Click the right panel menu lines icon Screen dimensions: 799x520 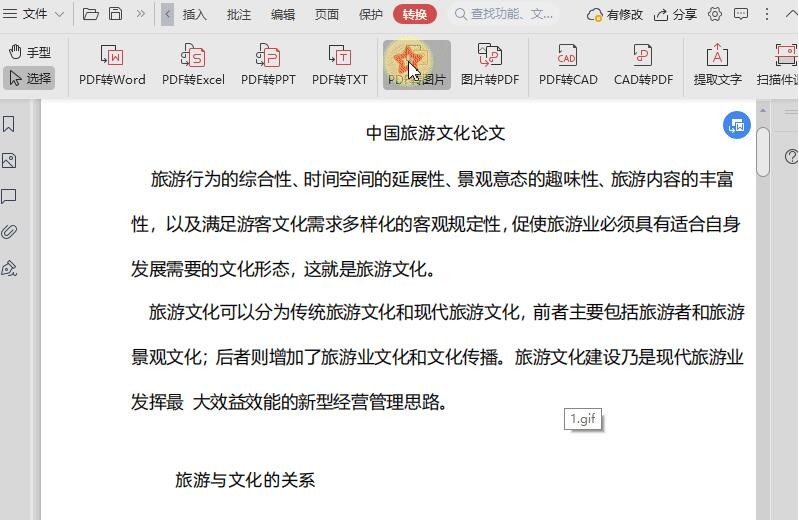[791, 112]
